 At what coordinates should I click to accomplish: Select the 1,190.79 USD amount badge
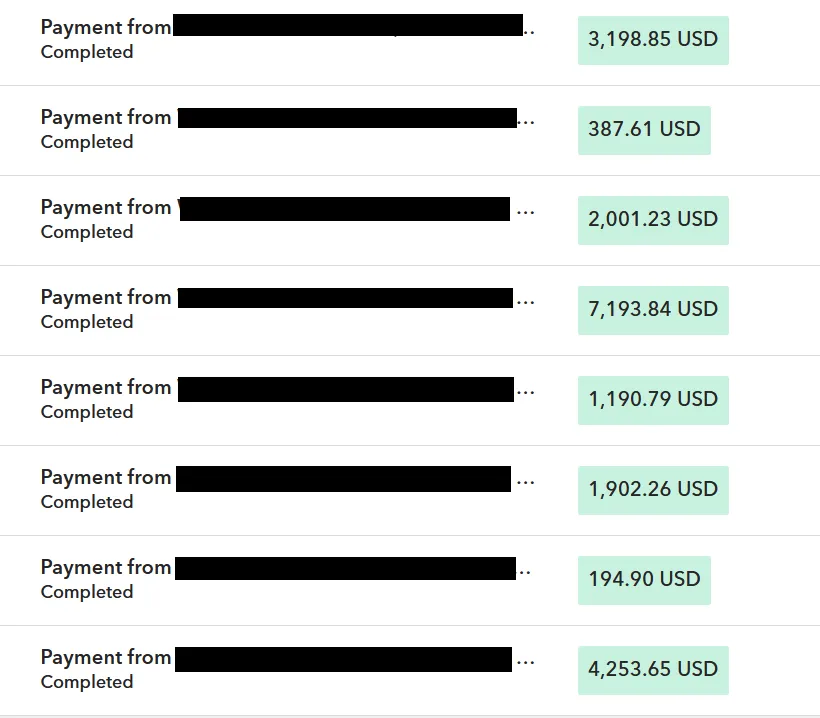pos(653,400)
